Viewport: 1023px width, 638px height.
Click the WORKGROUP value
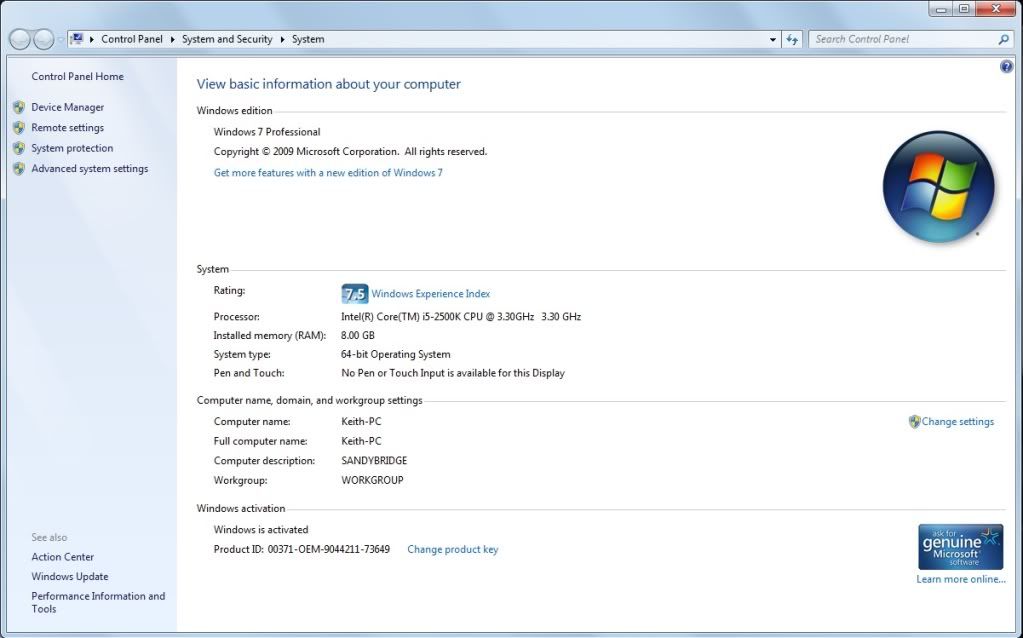tap(373, 480)
